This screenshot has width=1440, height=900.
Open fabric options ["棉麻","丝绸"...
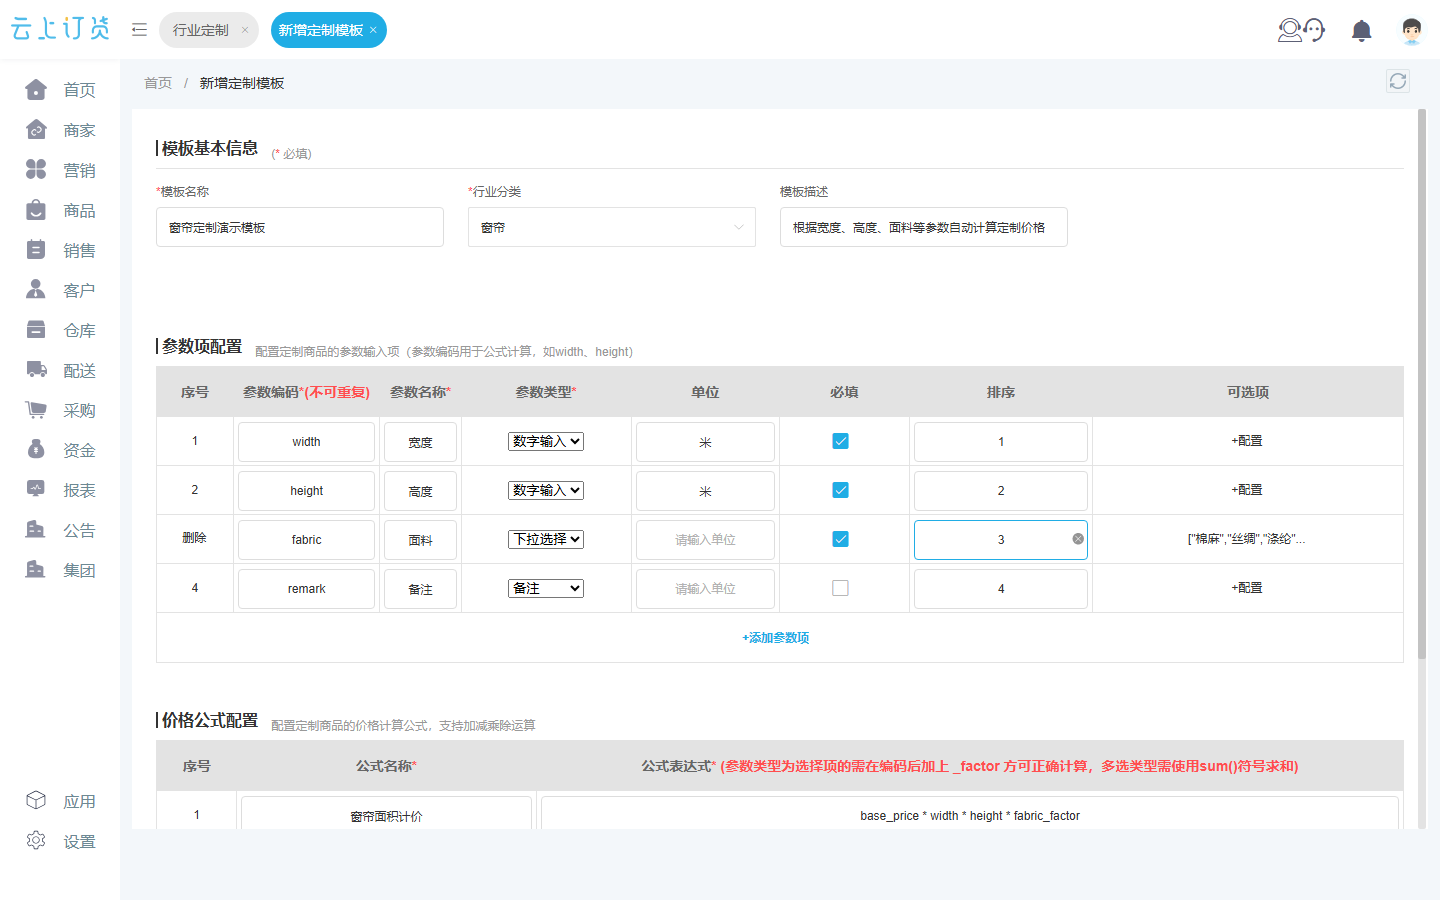pos(1247,539)
